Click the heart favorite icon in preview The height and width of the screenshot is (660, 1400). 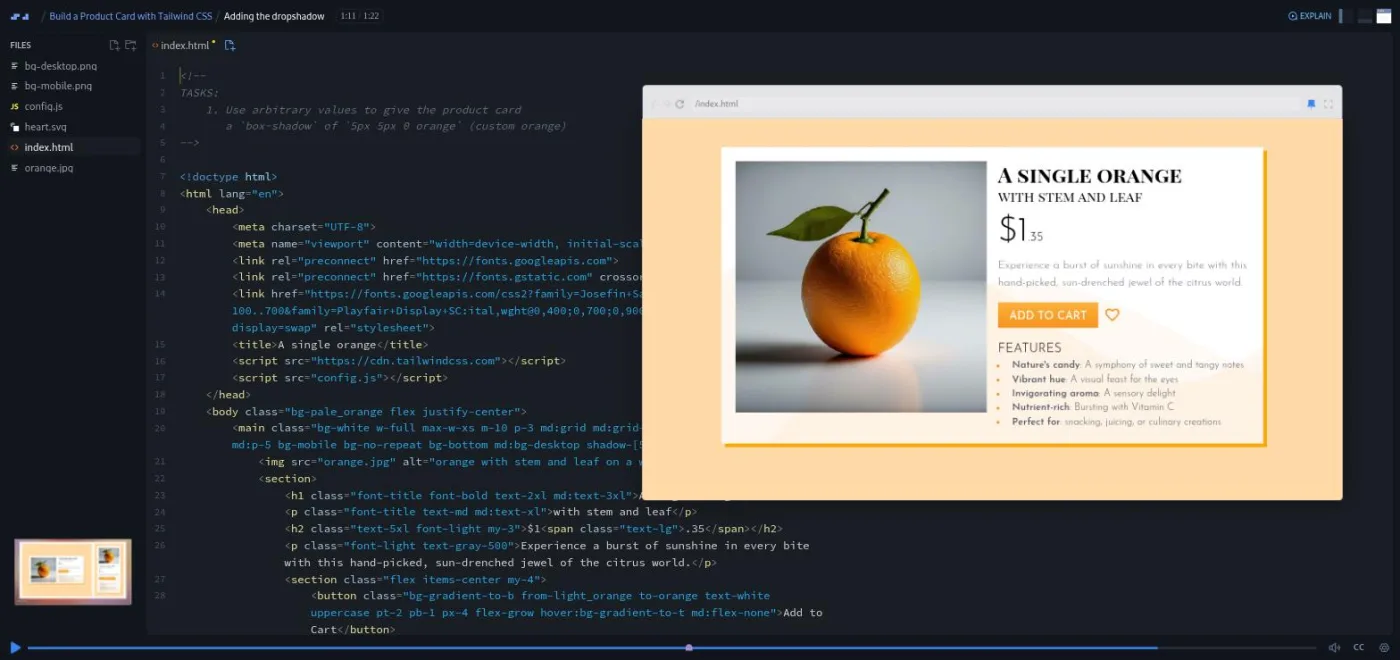[1112, 315]
